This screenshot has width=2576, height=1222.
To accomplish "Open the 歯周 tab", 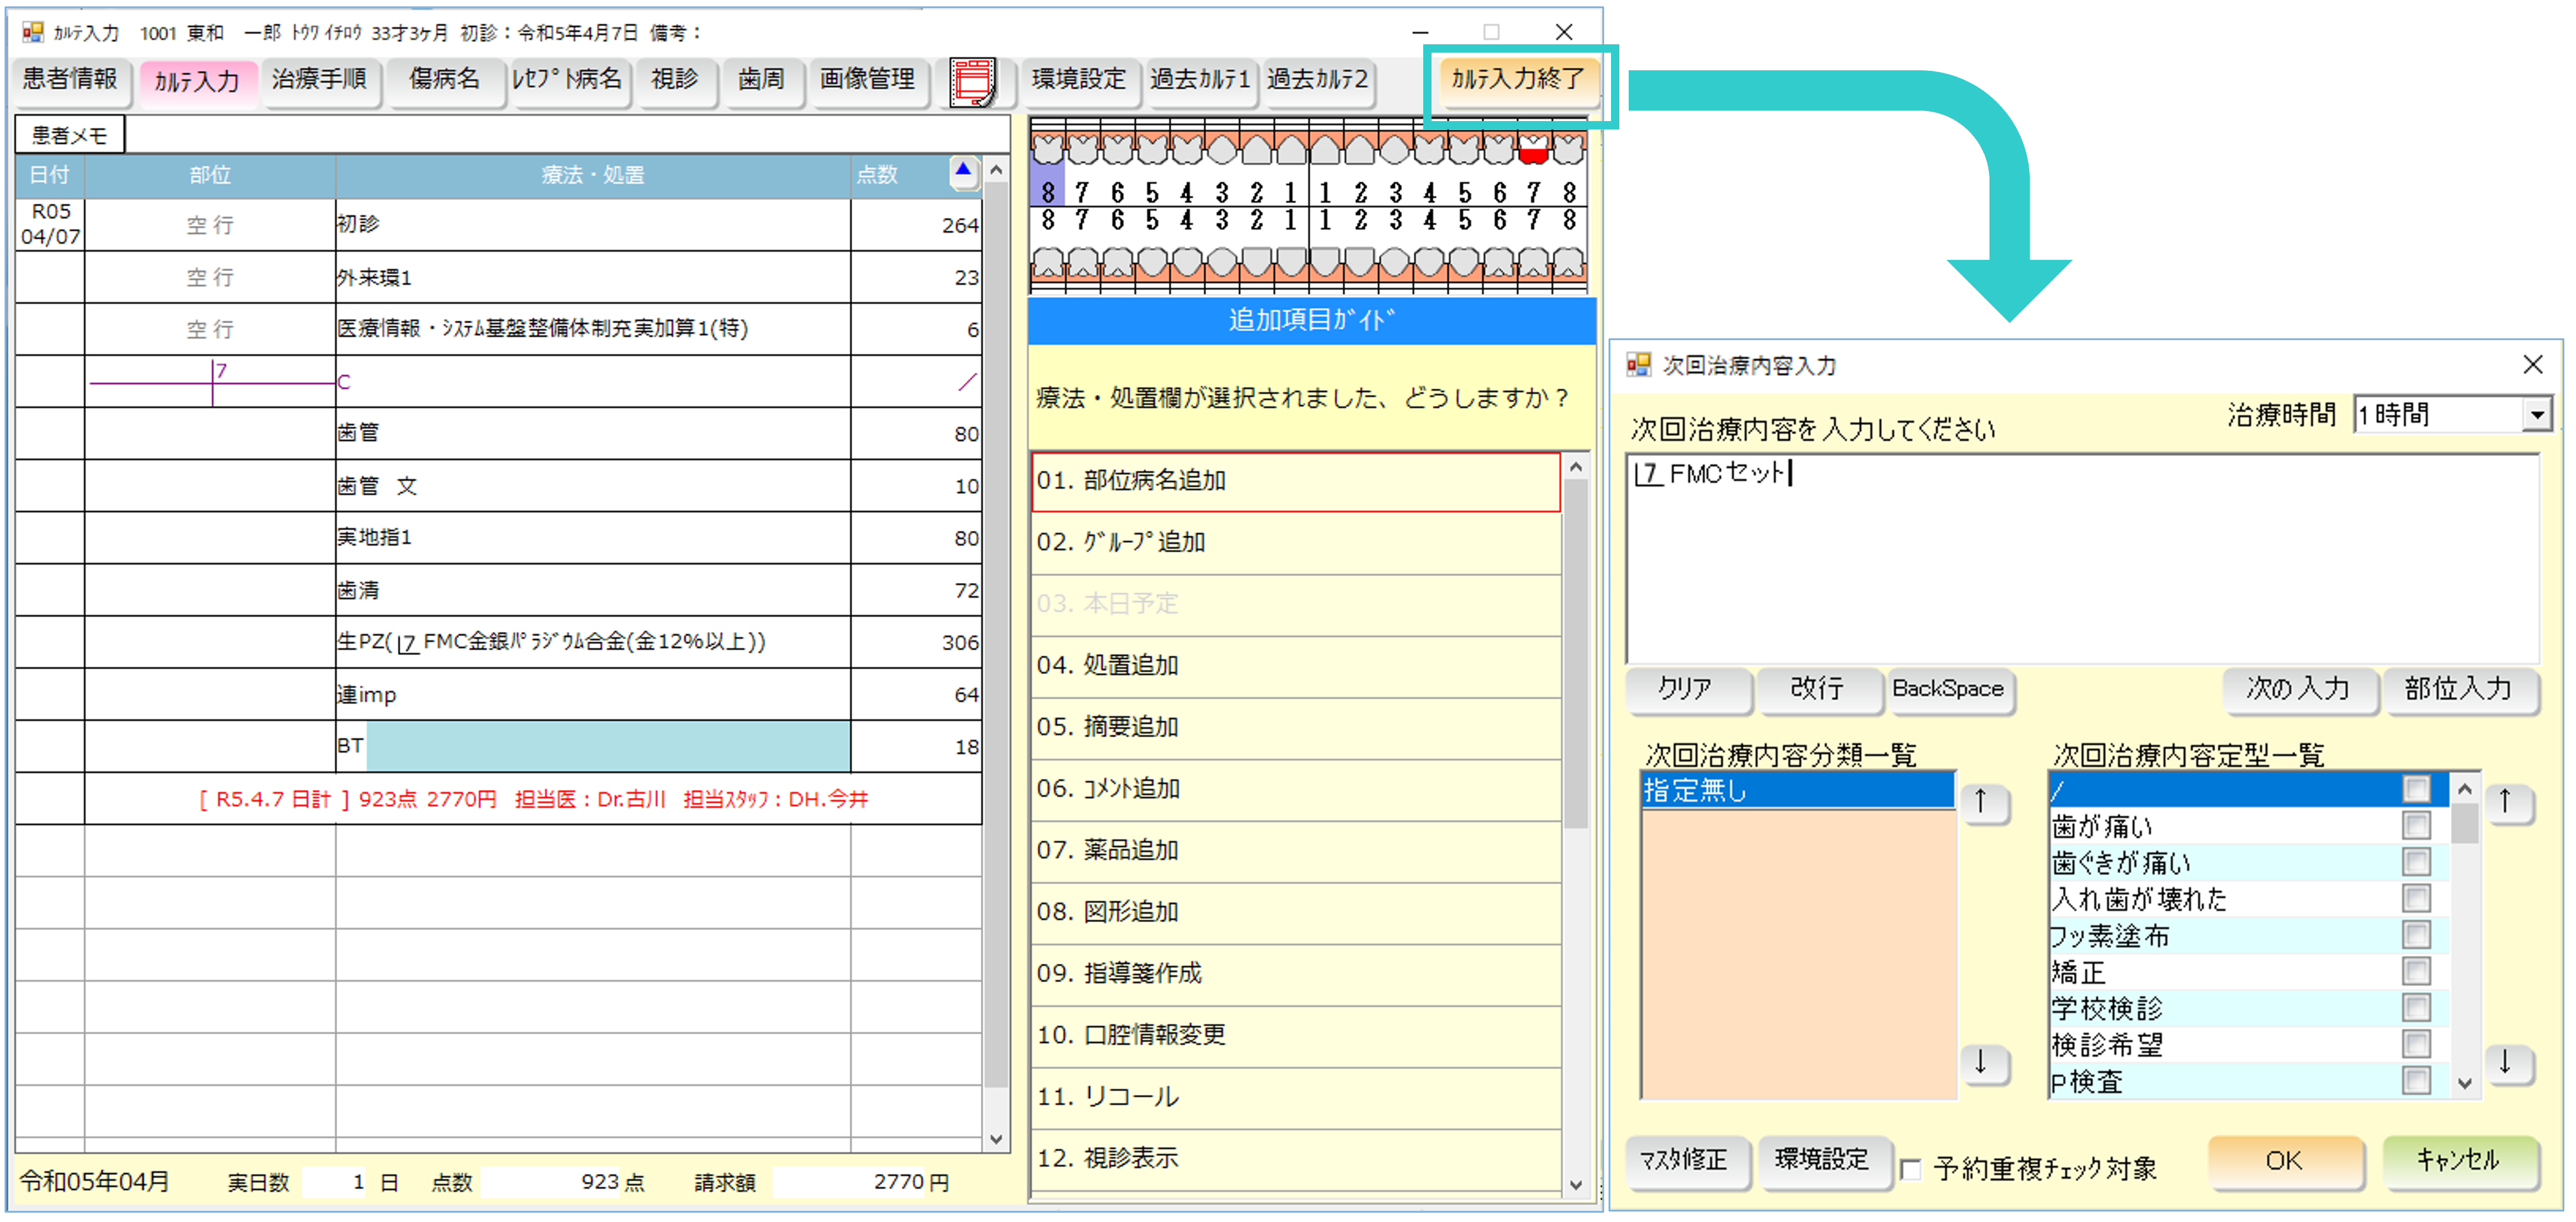I will pos(761,80).
